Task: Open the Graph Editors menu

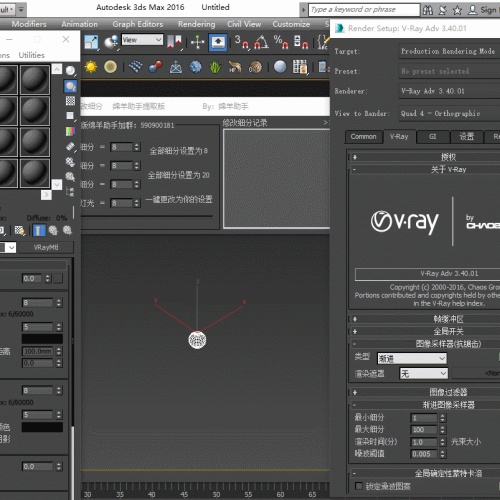Action: coord(138,24)
